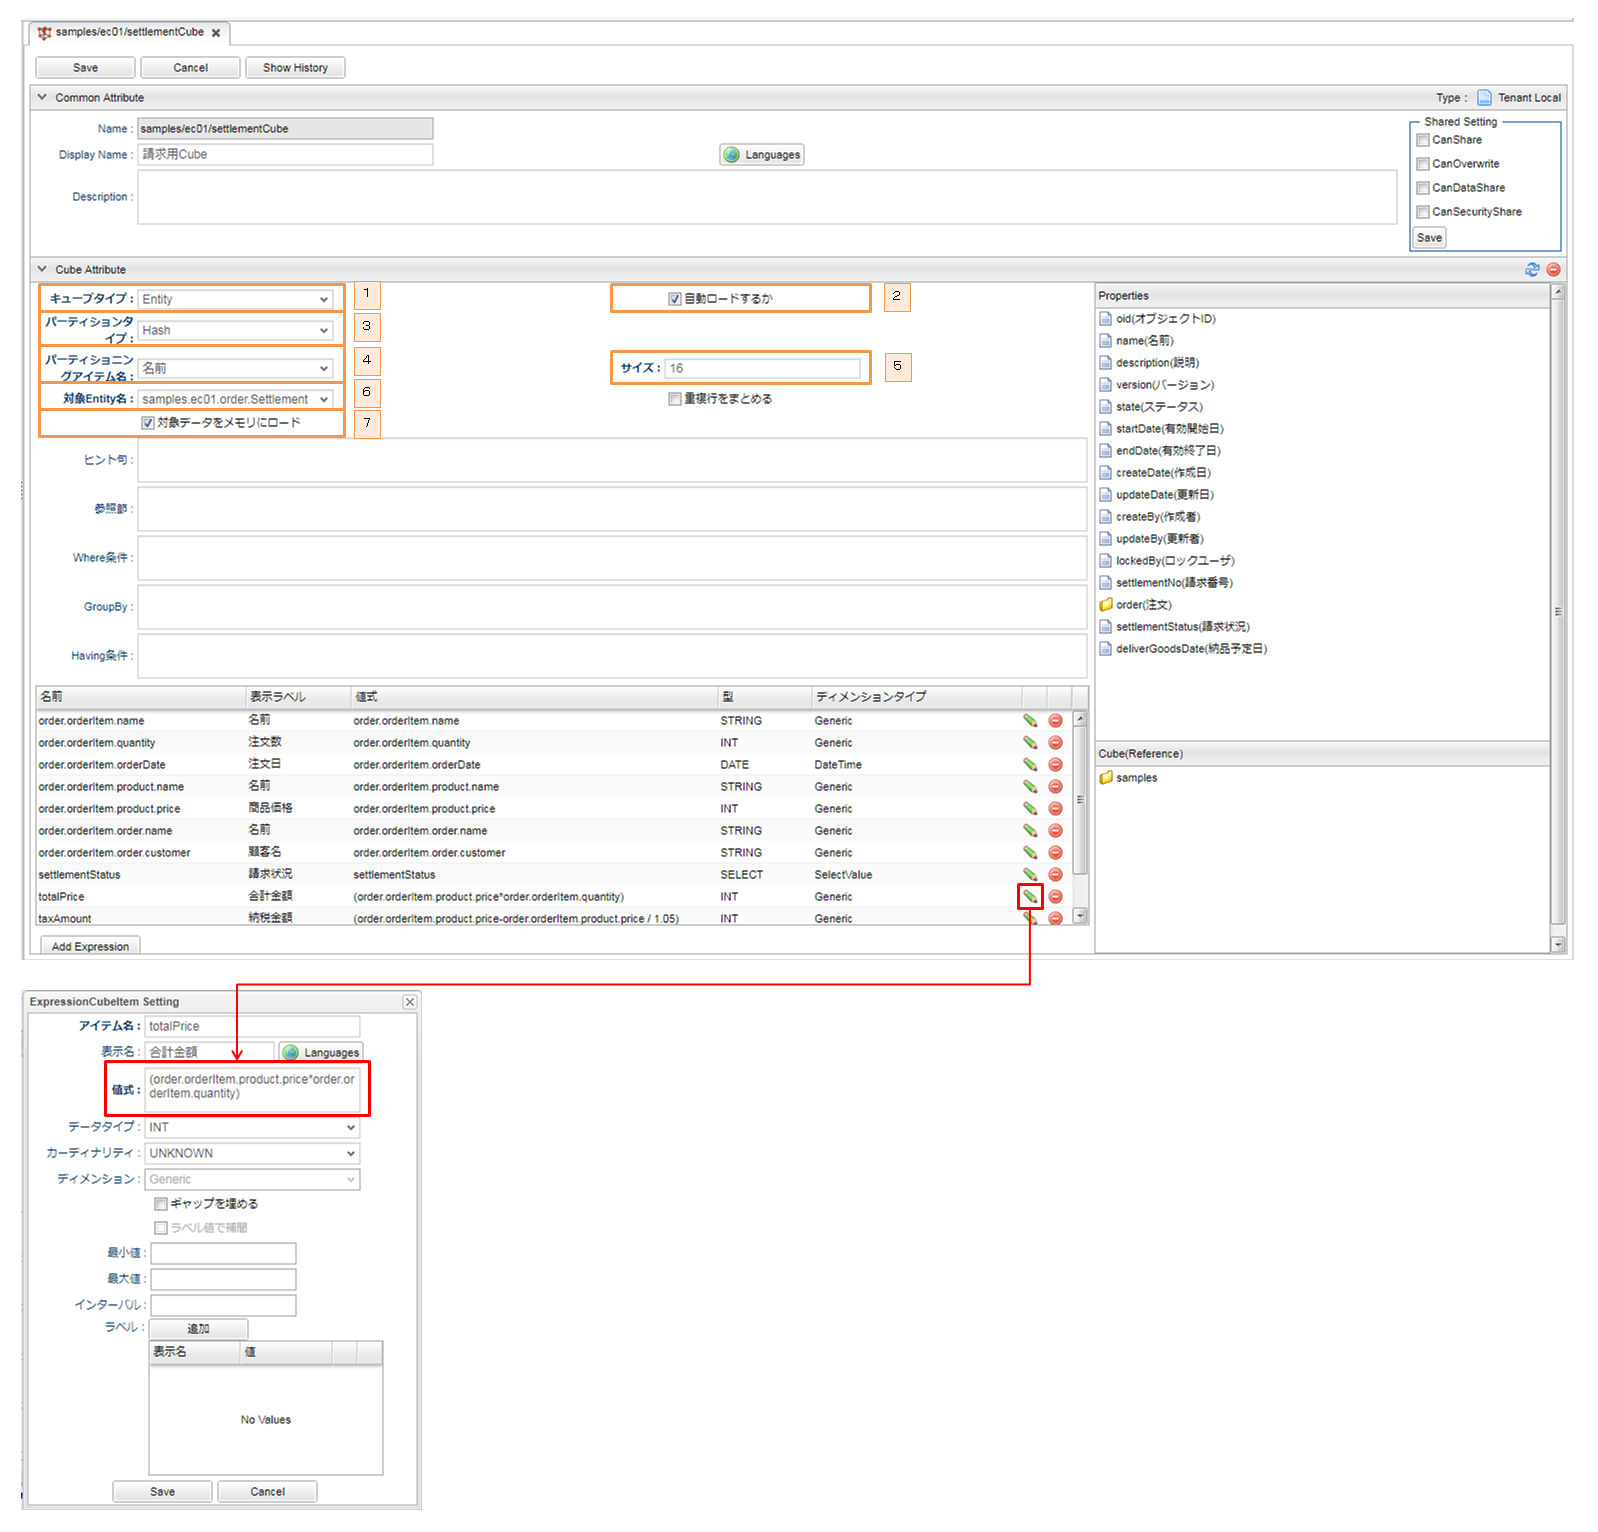The width and height of the screenshot is (1598, 1532).
Task: Collapse the Common Attribute section
Action: [42, 97]
